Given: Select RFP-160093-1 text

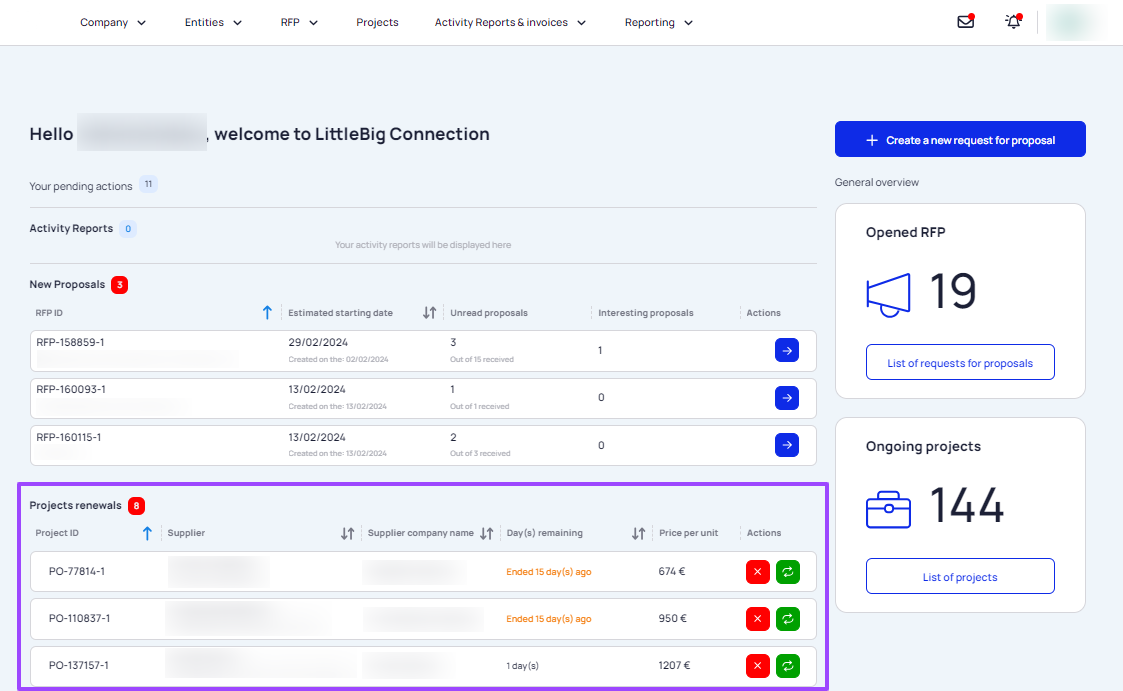Looking at the screenshot, I should [x=71, y=390].
